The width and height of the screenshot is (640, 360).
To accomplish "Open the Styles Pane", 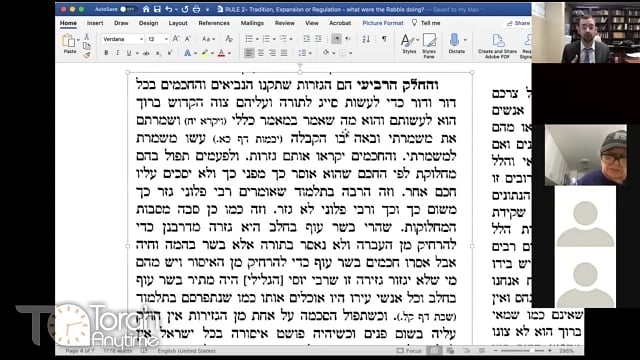I will (x=429, y=45).
